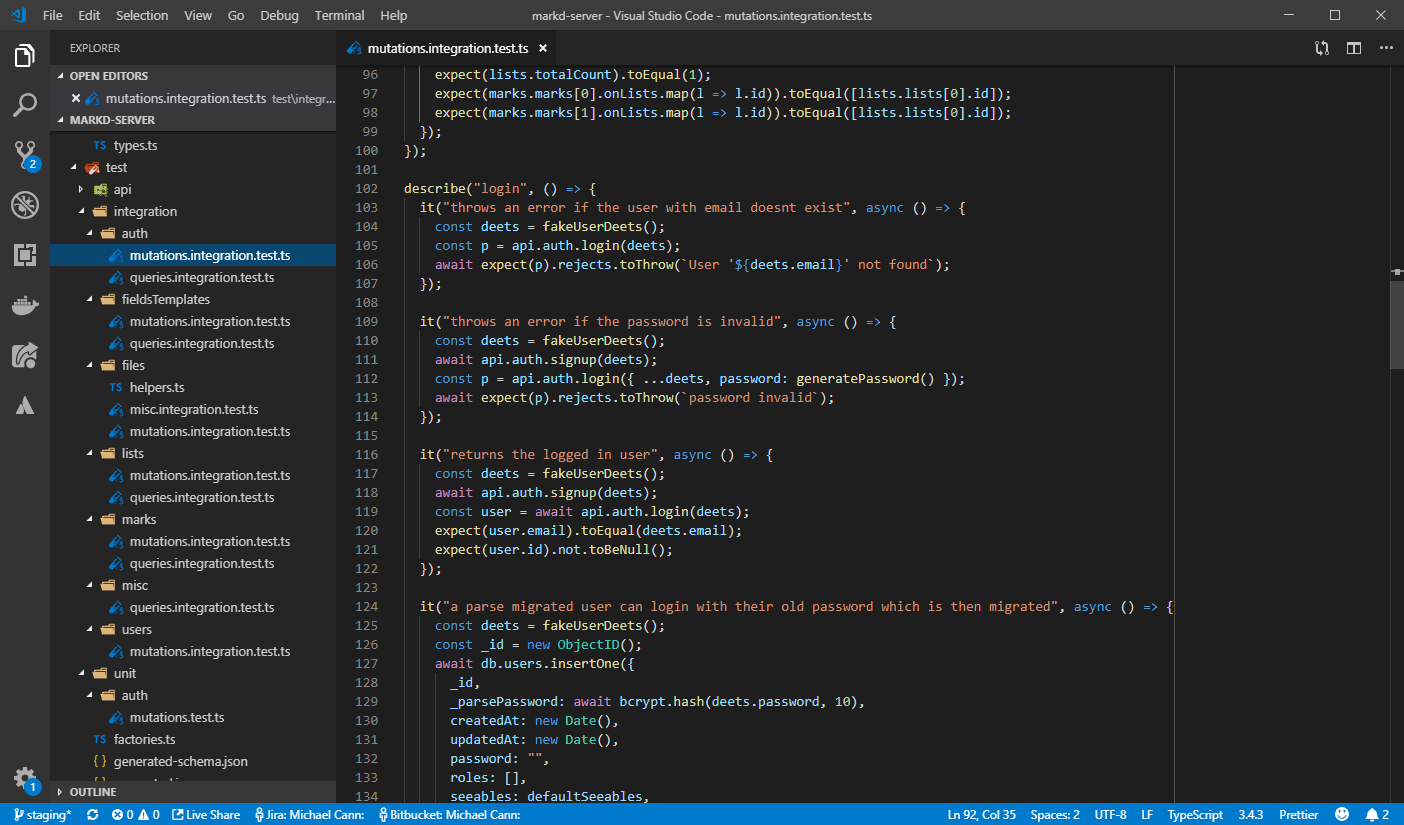Open the Docker panel icon
Image resolution: width=1404 pixels, height=825 pixels.
click(x=25, y=305)
